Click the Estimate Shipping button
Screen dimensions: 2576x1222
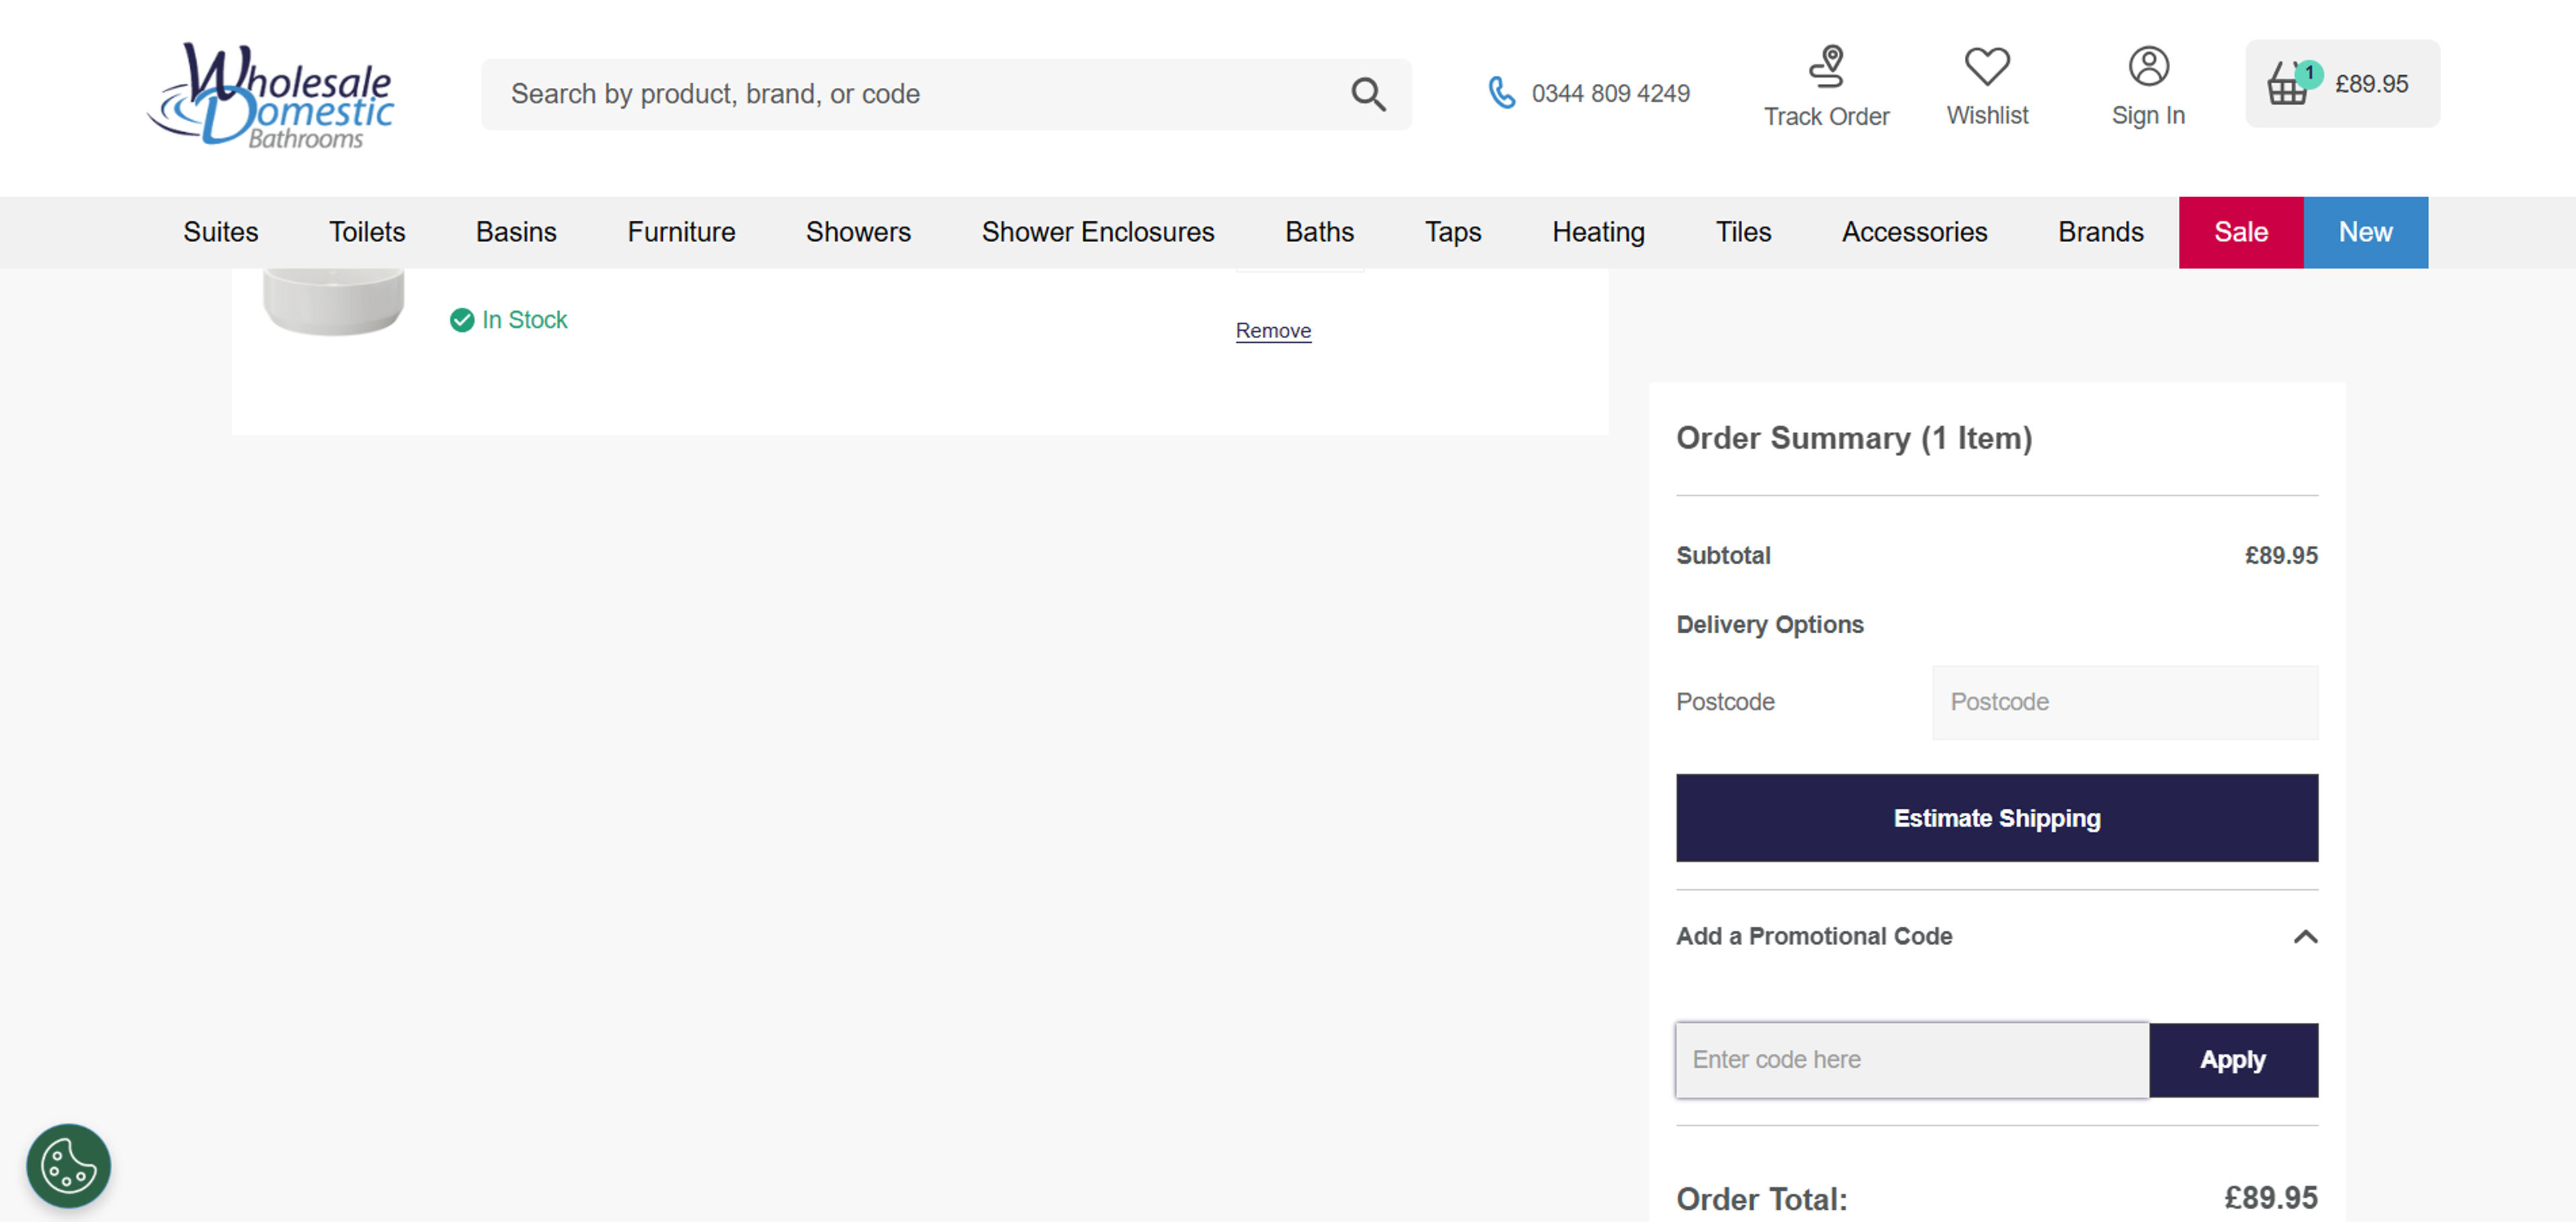coord(1996,817)
